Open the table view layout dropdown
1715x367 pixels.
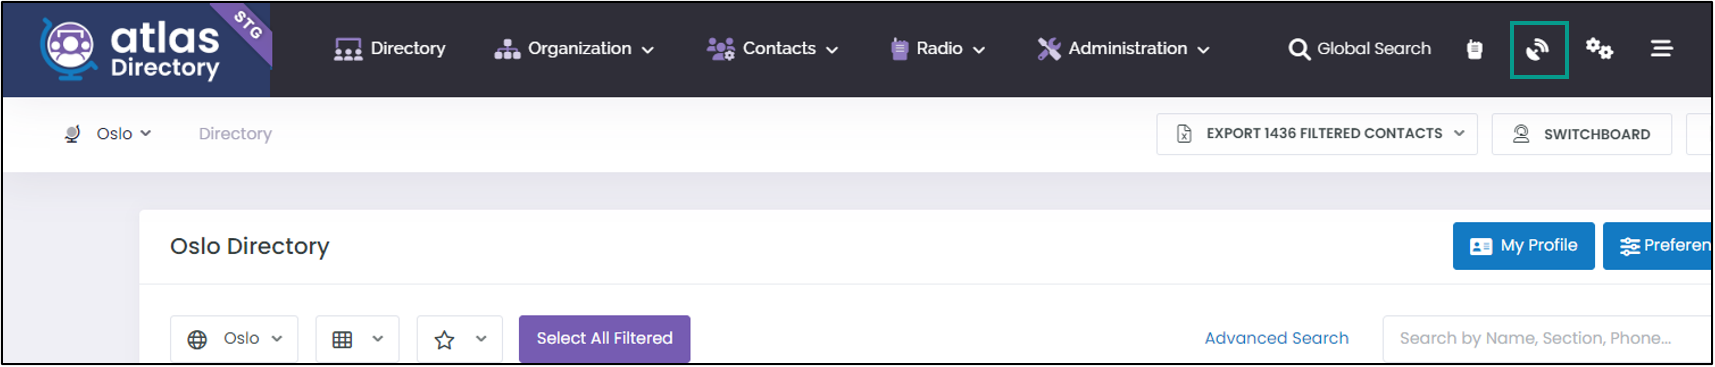[357, 339]
